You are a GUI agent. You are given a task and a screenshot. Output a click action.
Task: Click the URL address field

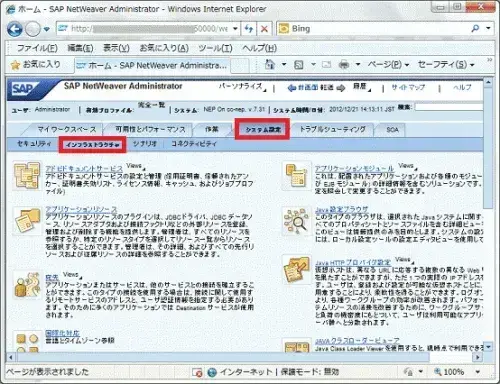point(143,29)
